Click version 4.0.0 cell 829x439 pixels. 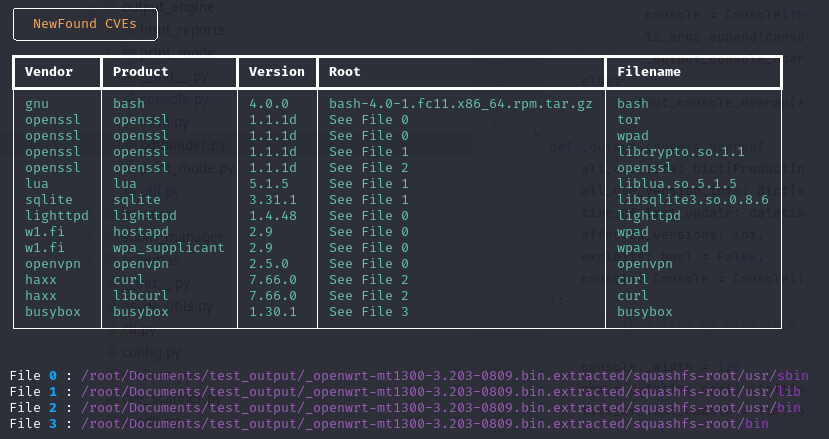click(269, 104)
